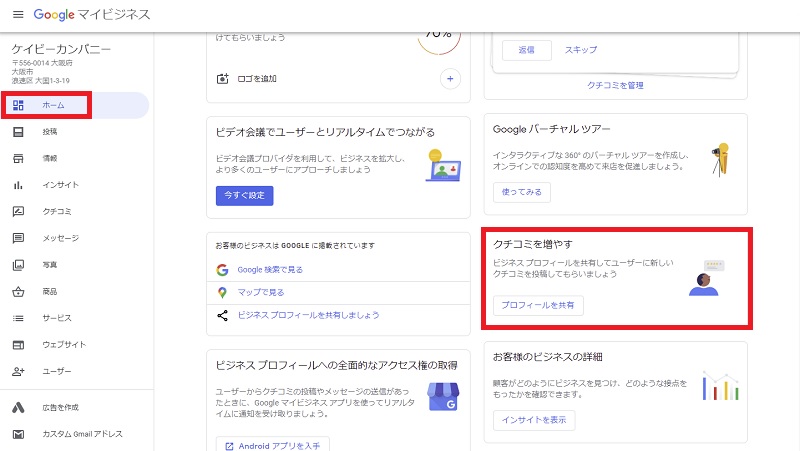Click the メッセージ chat icon in sidebar
The height and width of the screenshot is (451, 800).
[18, 238]
